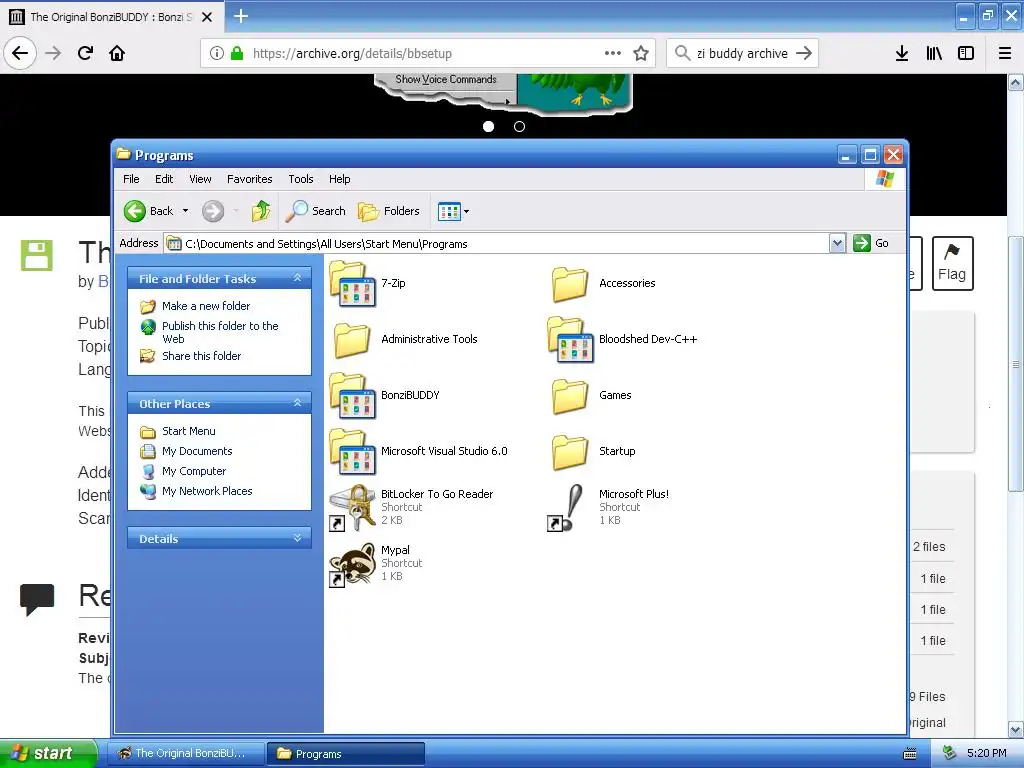Open the browser hamburger menu
1024x768 pixels.
coord(1005,53)
